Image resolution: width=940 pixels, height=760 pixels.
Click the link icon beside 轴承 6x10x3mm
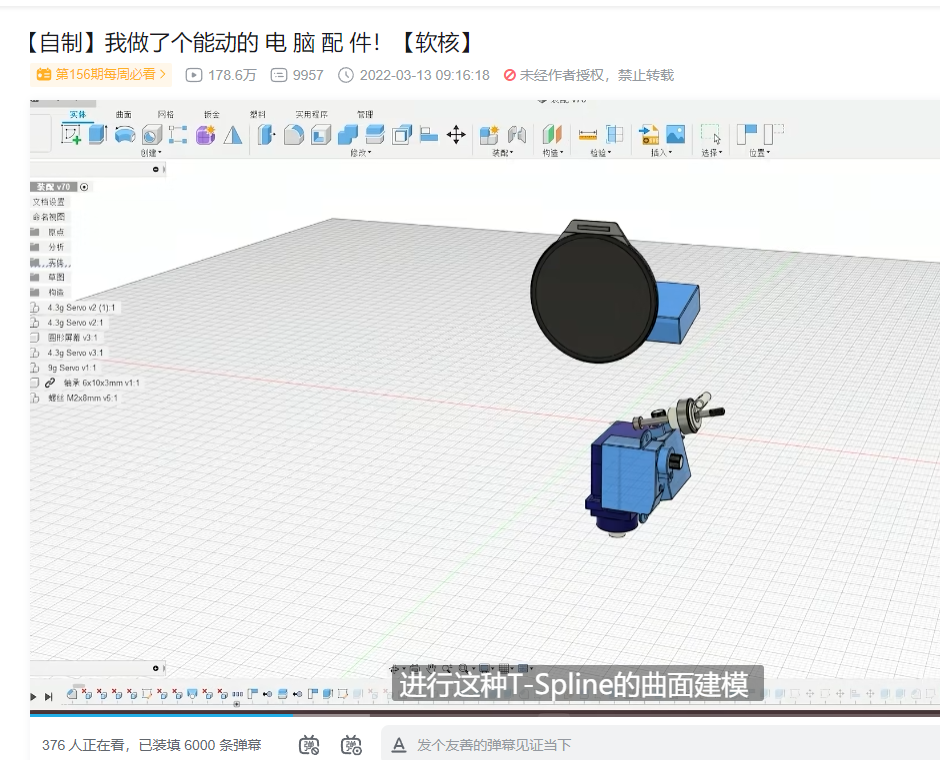[50, 382]
